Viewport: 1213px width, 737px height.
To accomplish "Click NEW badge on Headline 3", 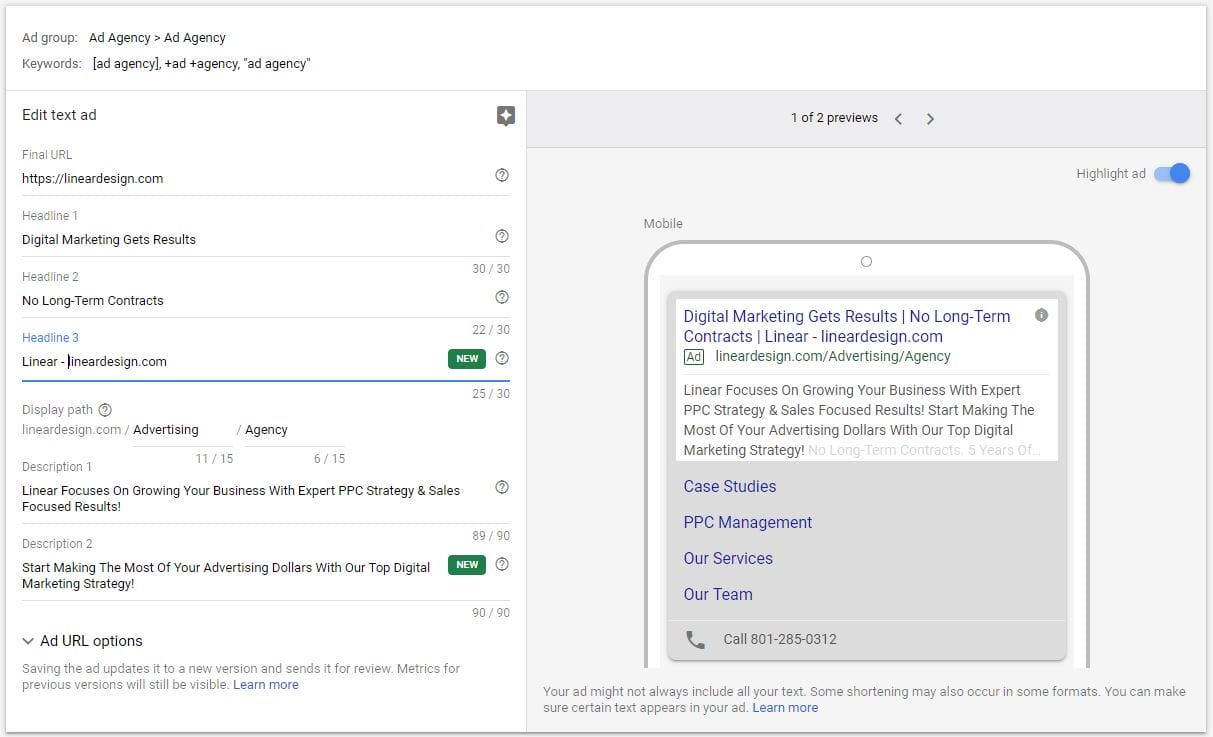I will [467, 359].
